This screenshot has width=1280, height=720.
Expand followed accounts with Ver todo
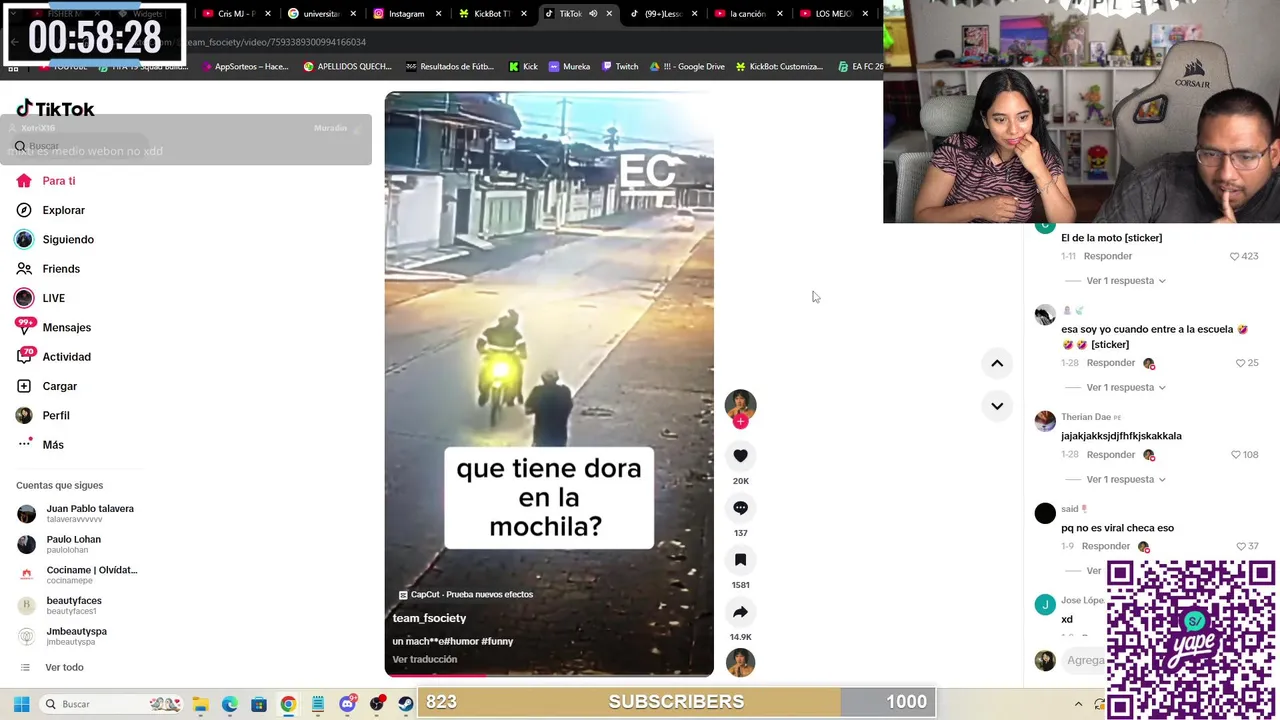click(52, 668)
